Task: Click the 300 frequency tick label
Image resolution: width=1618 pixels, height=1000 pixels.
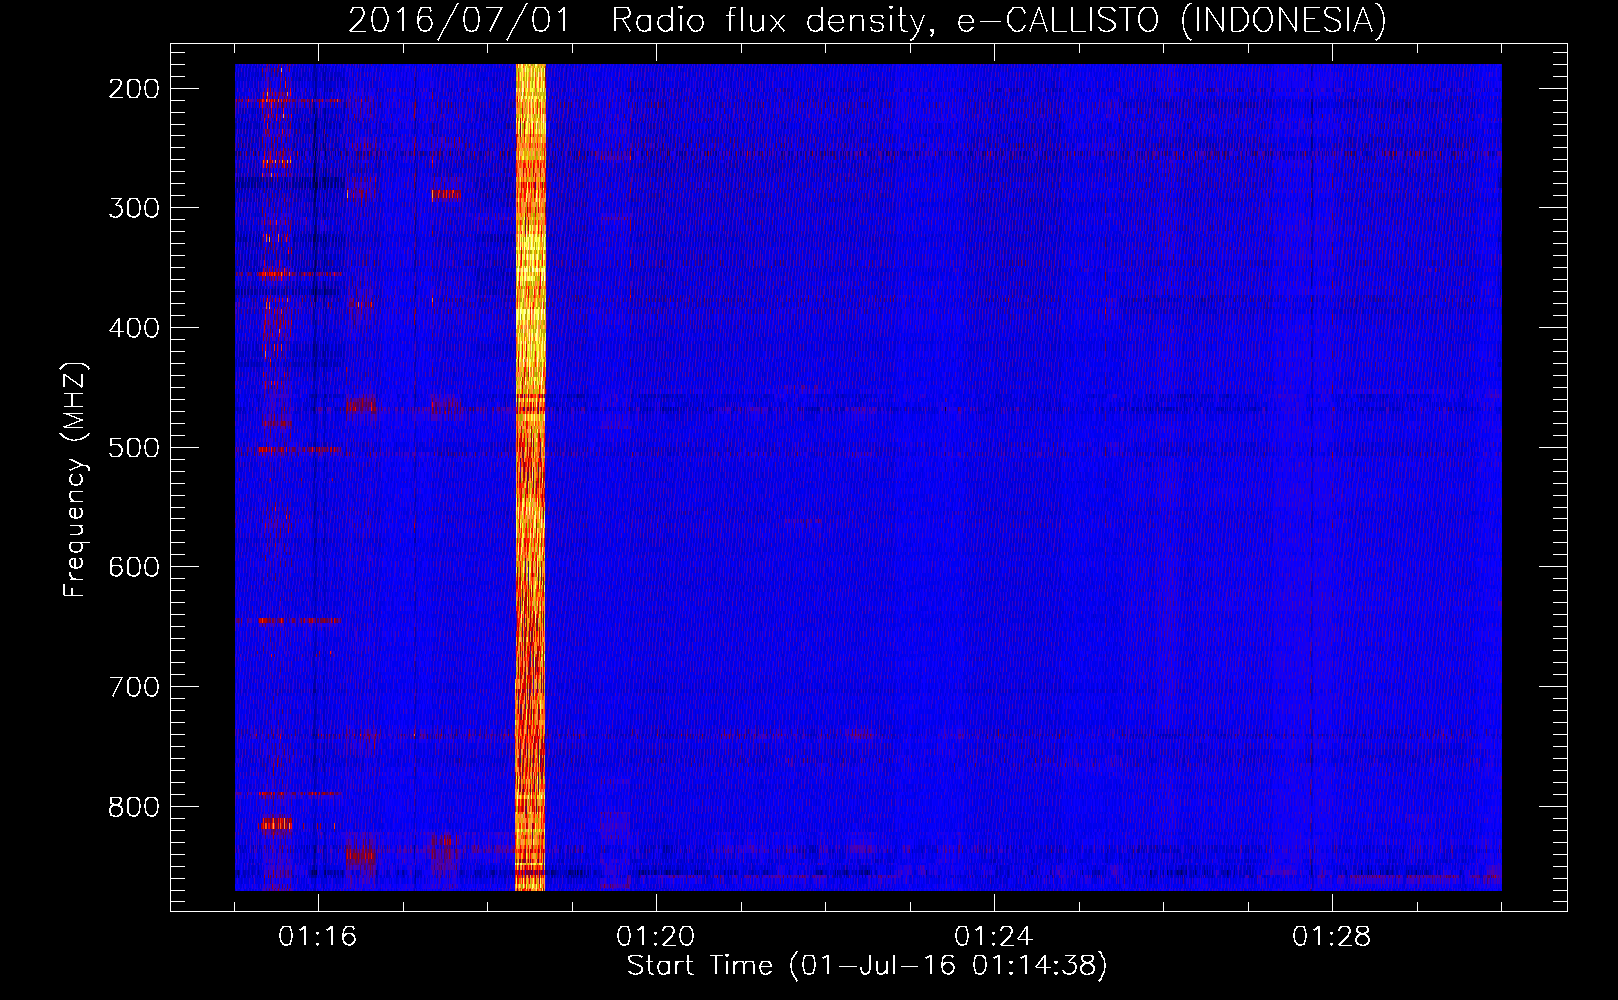Action: [133, 208]
